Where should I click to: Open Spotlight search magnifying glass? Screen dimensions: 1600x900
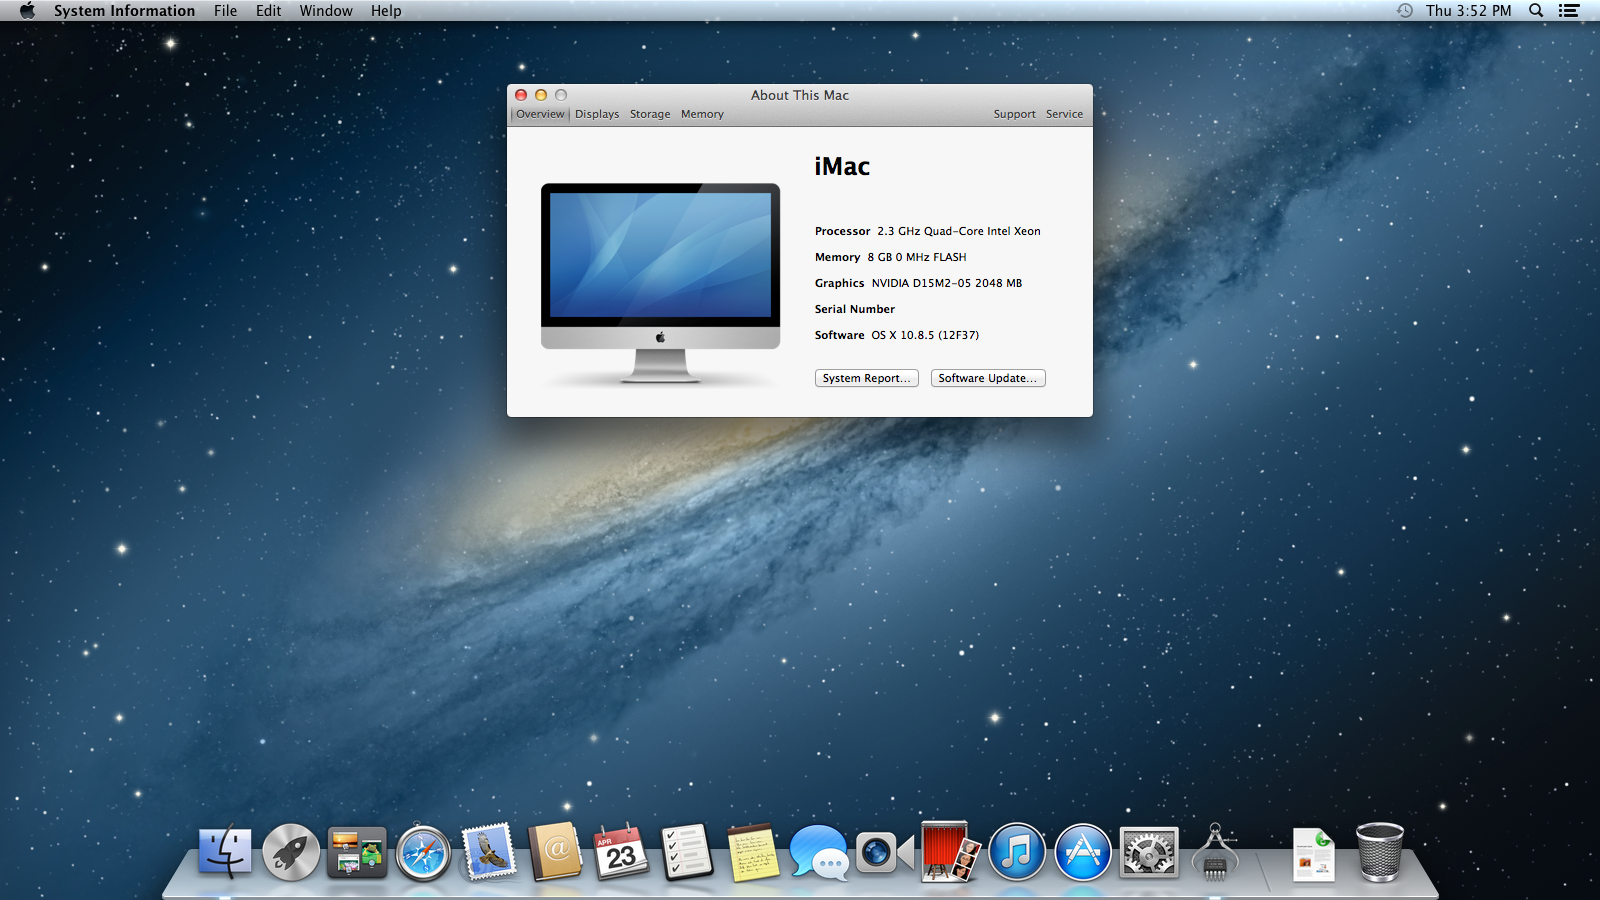[1536, 11]
